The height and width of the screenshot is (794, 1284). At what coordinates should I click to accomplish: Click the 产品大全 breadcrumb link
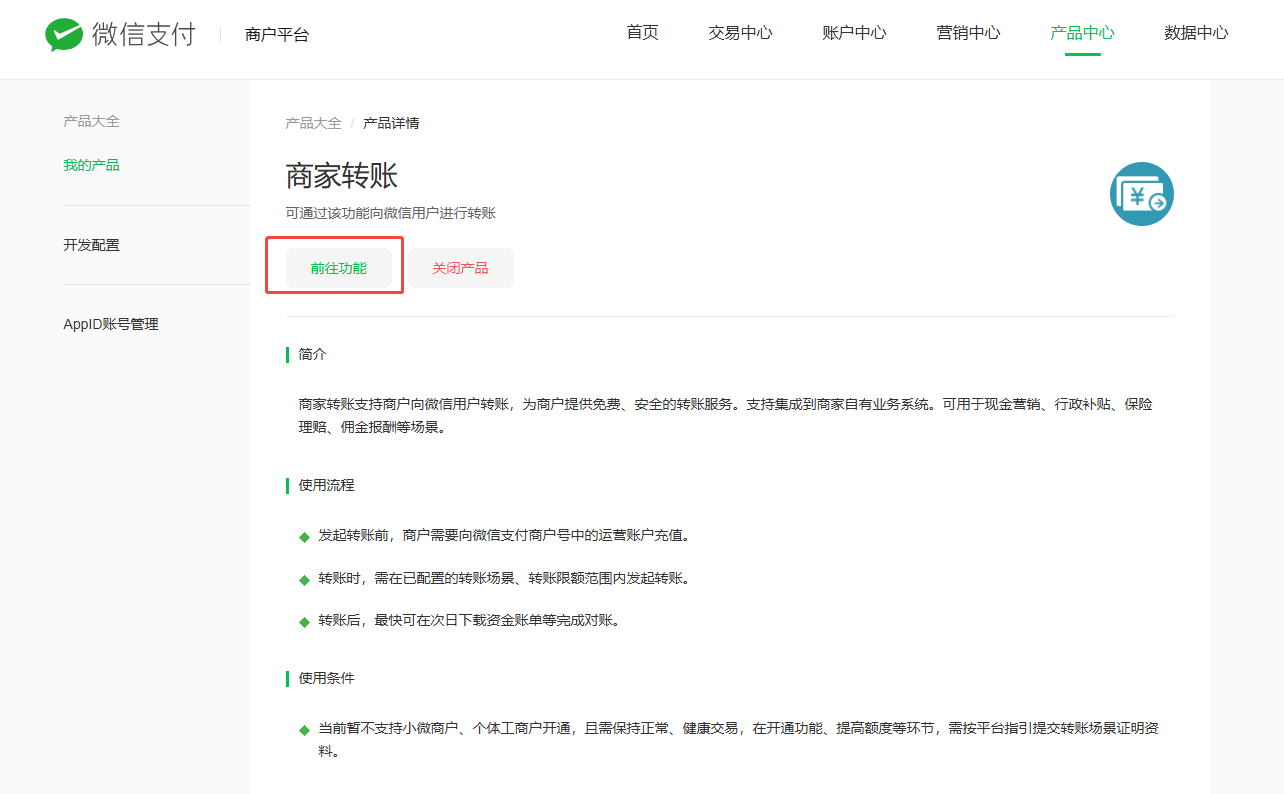(x=313, y=123)
